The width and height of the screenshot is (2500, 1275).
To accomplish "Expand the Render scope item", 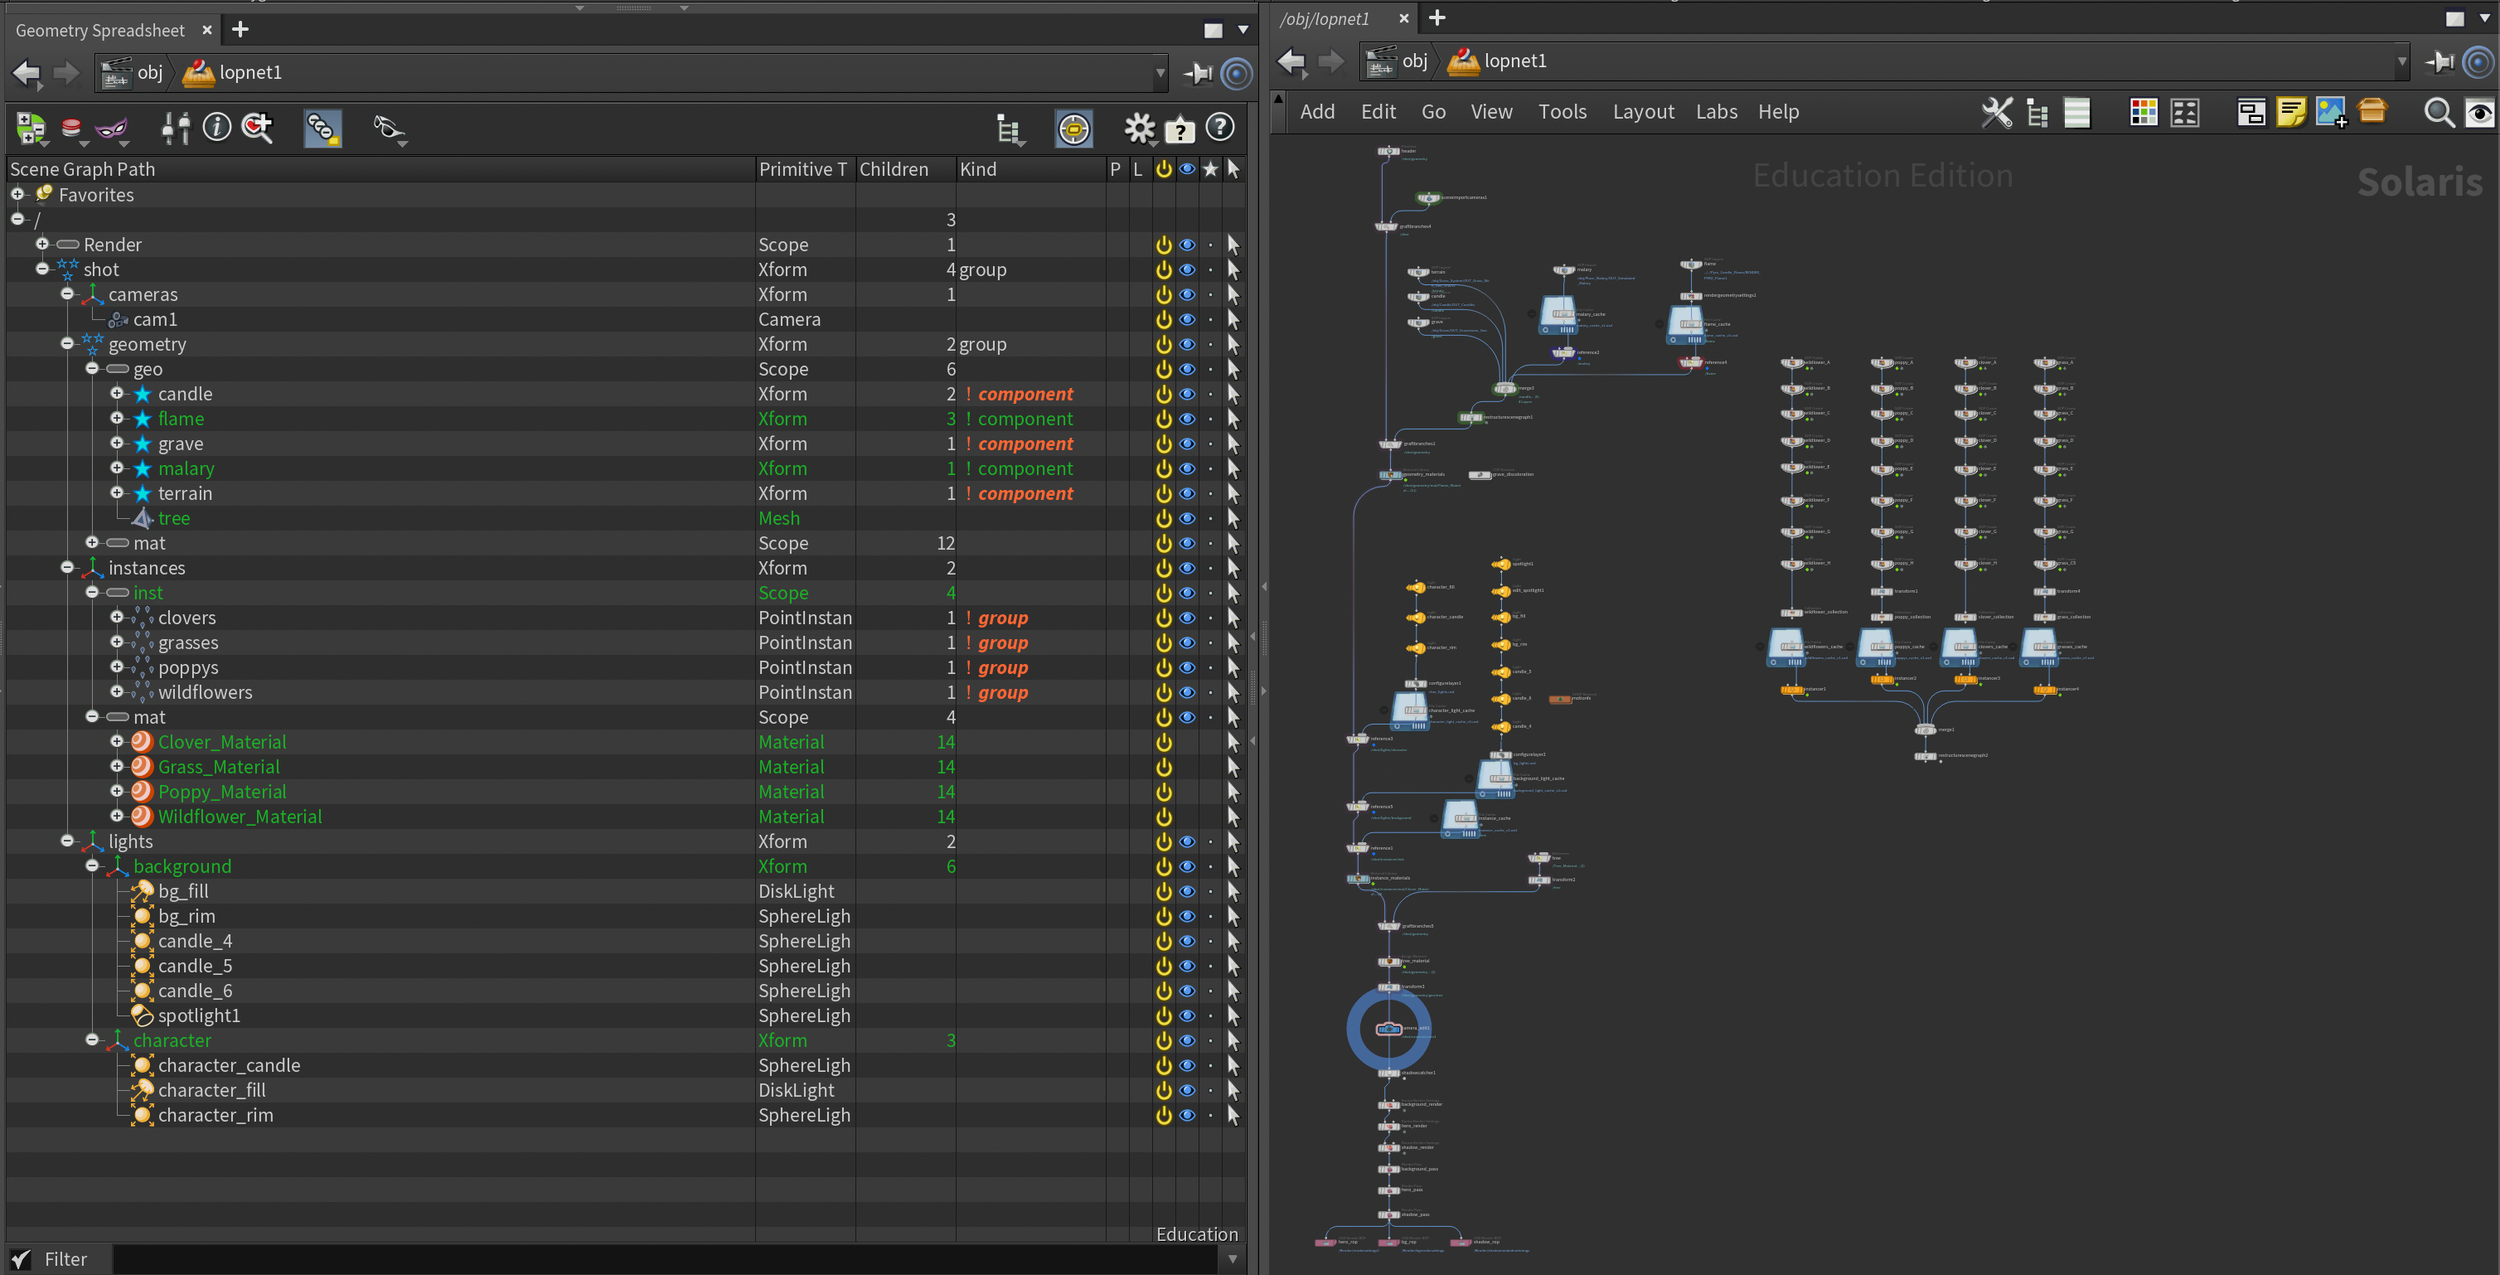I will pos(42,244).
